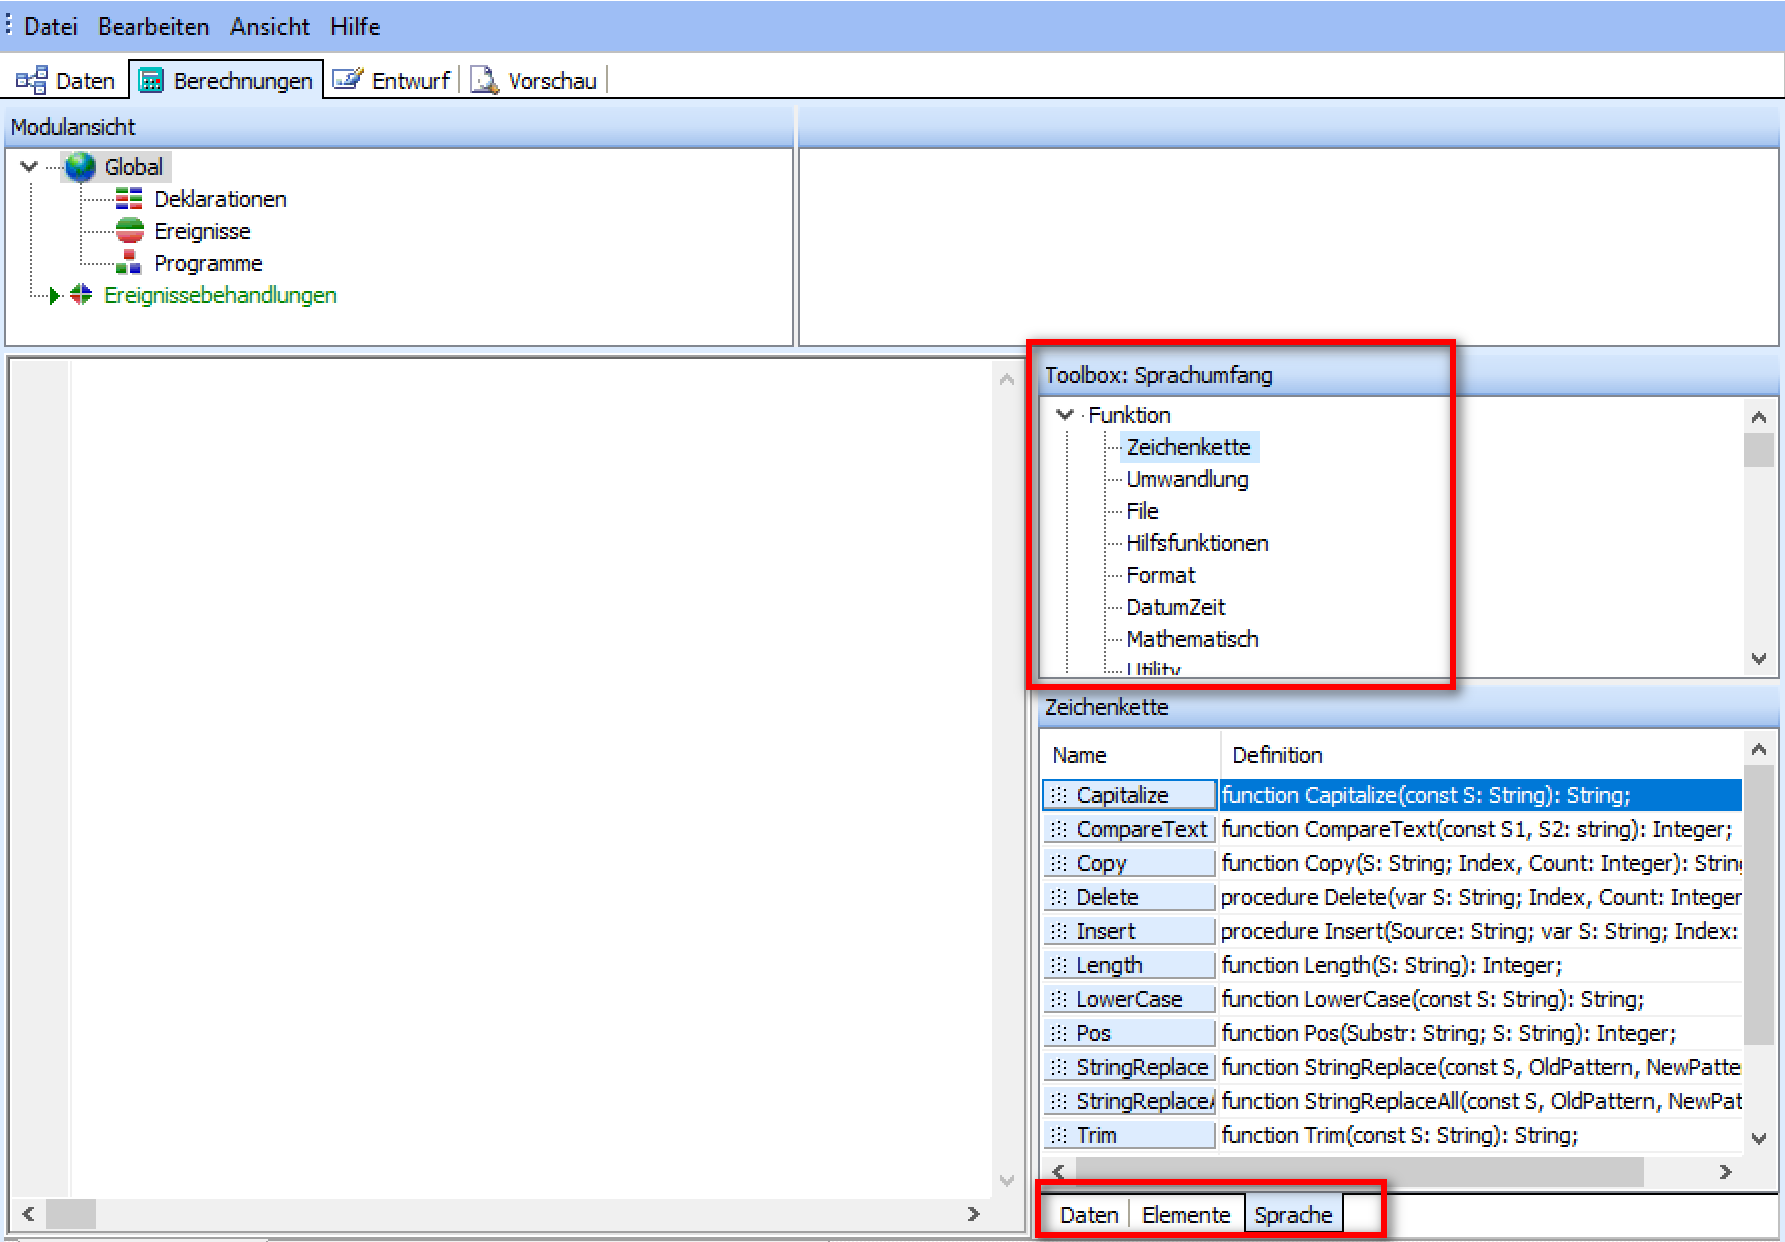
Task: Open the Bearbeiten menu
Action: pyautogui.click(x=153, y=27)
